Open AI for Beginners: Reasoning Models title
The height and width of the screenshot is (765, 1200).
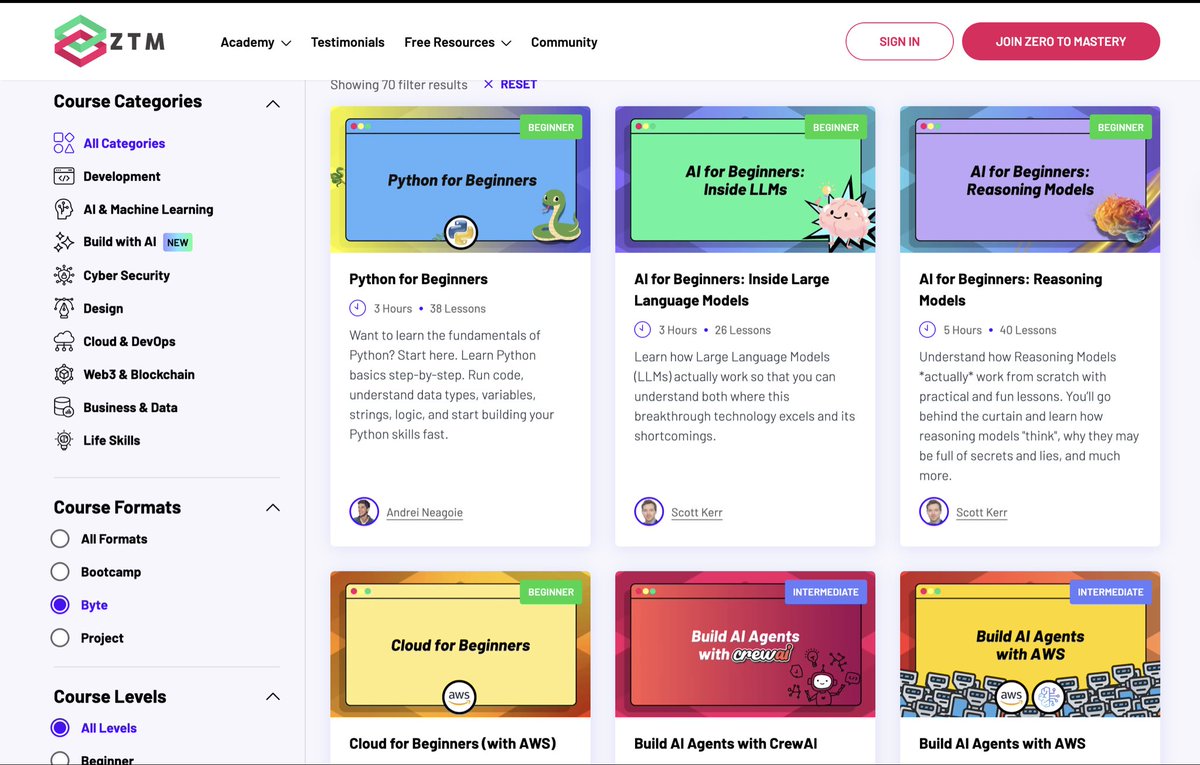point(1010,290)
